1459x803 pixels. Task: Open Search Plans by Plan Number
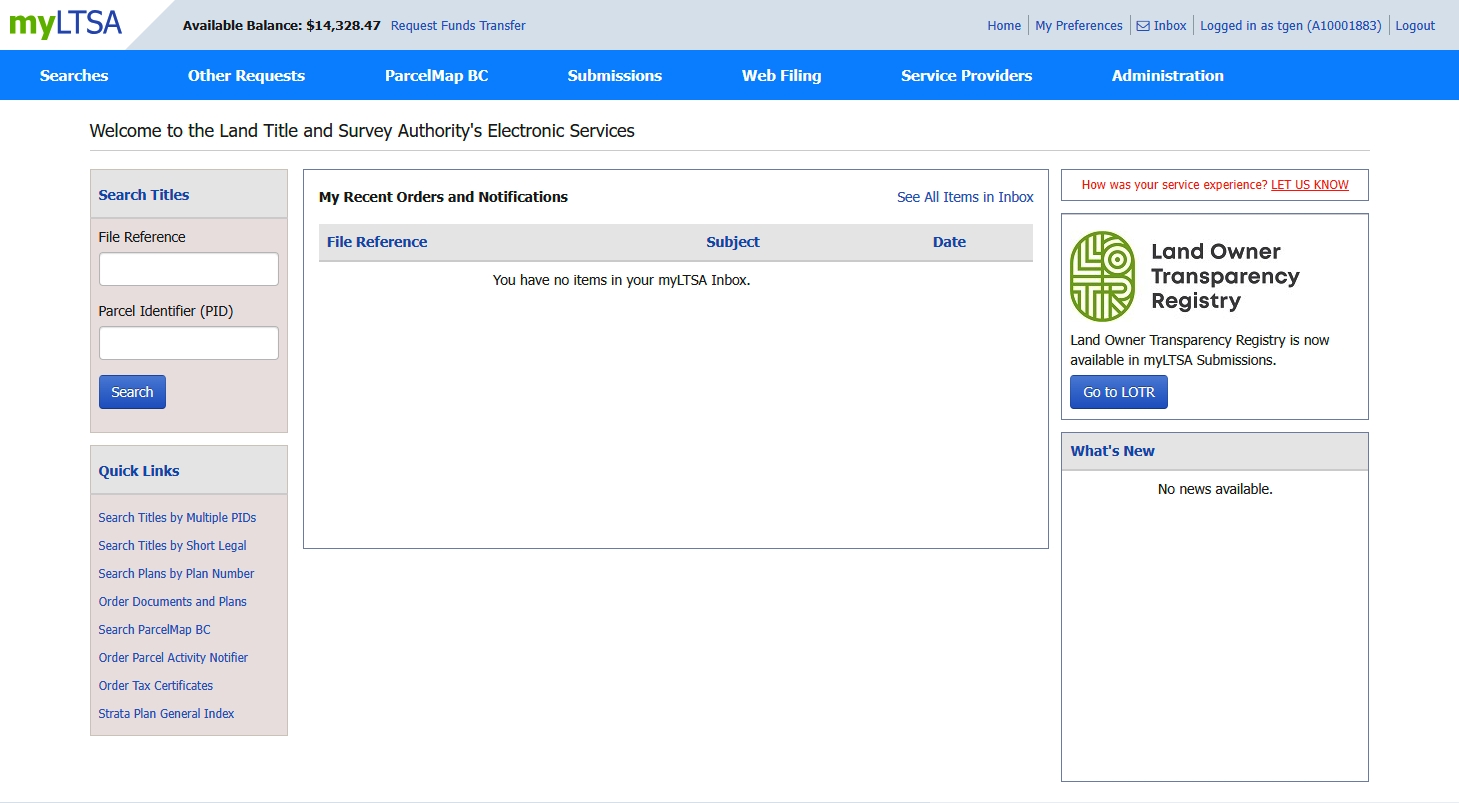click(176, 574)
